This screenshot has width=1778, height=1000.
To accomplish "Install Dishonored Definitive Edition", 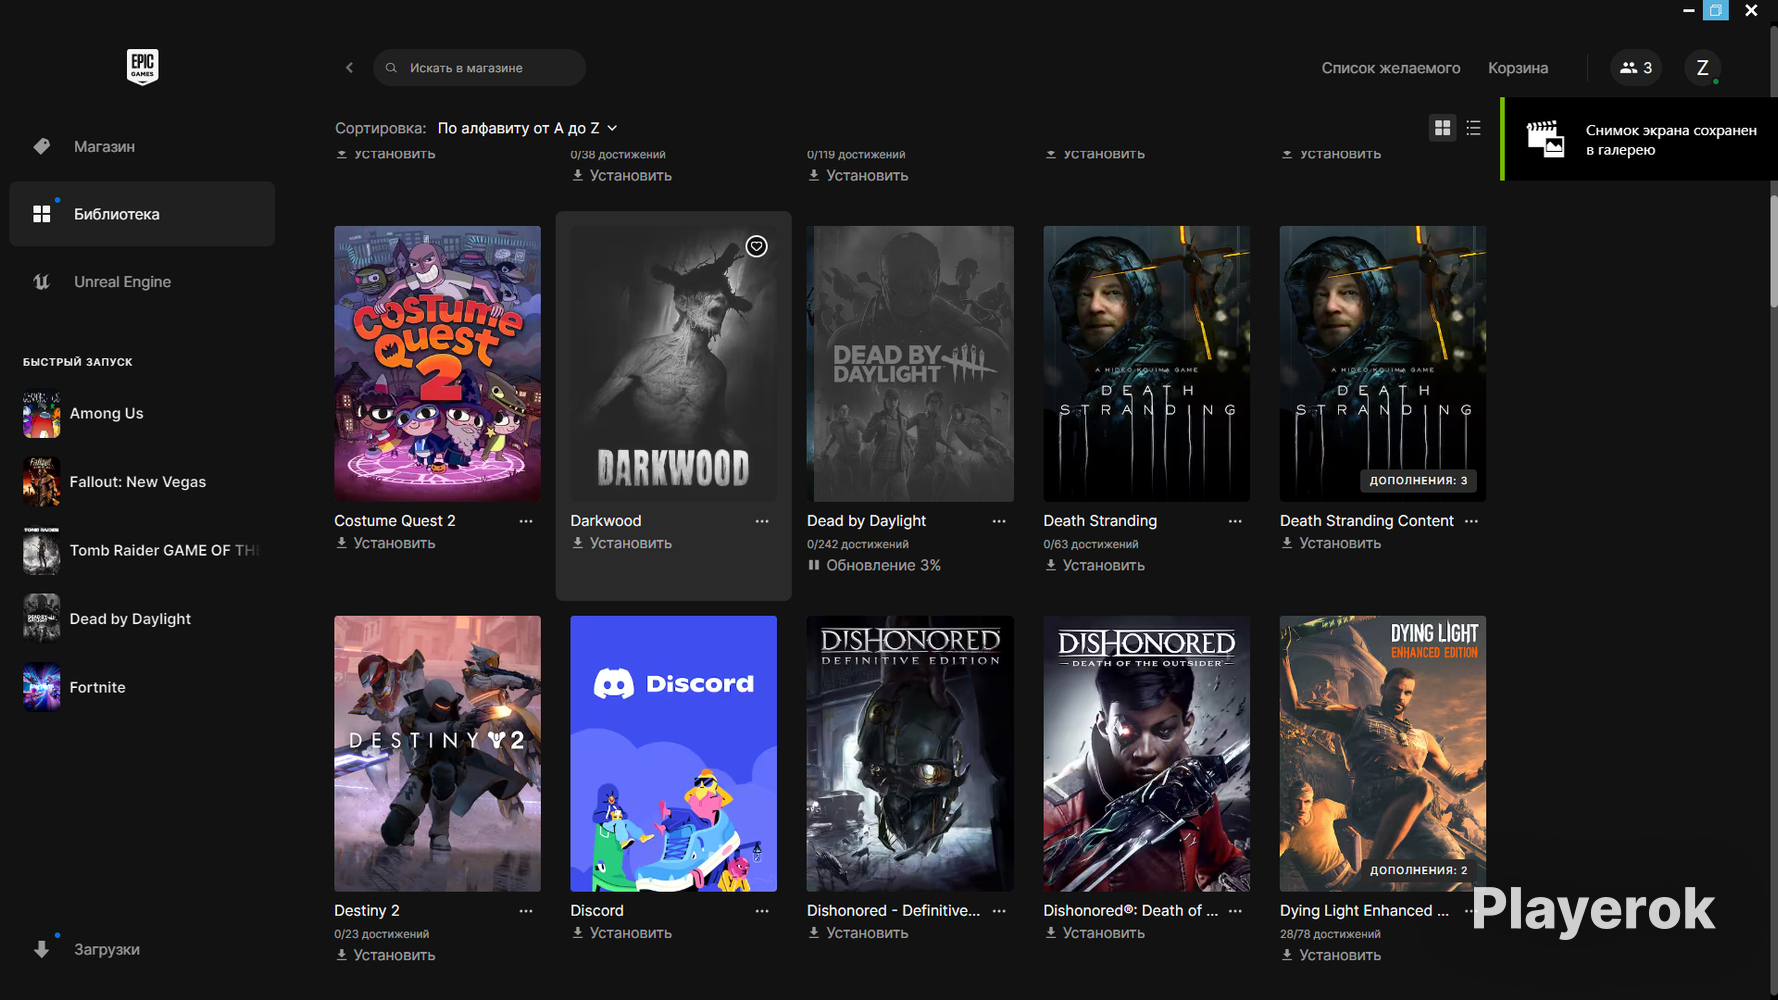I will [858, 933].
